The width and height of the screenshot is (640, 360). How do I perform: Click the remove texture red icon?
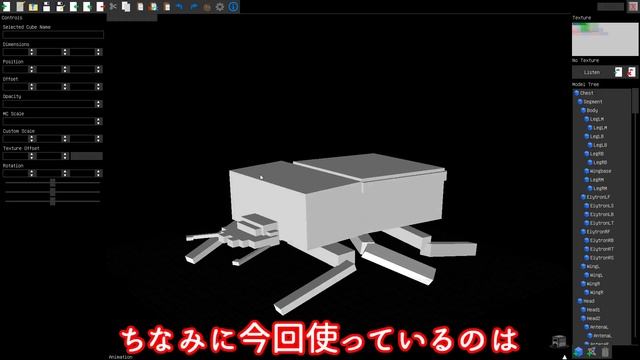[631, 72]
